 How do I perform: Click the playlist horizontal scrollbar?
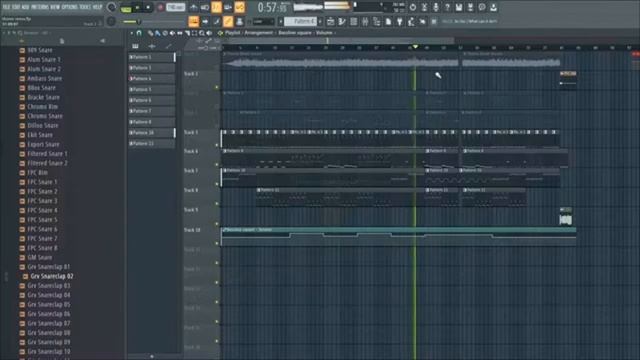(x=338, y=40)
